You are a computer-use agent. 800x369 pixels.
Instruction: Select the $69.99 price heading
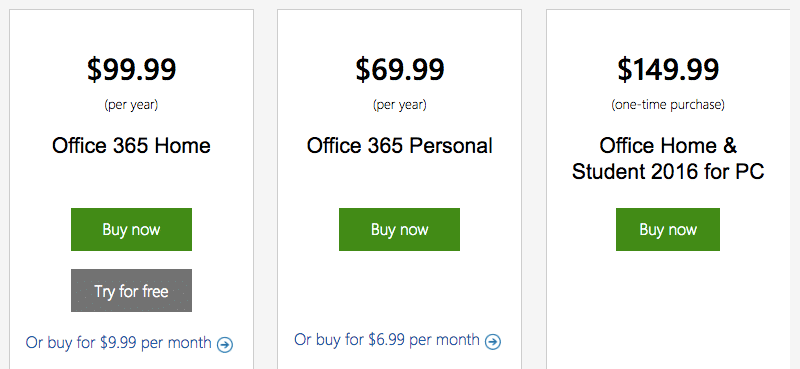coord(400,69)
